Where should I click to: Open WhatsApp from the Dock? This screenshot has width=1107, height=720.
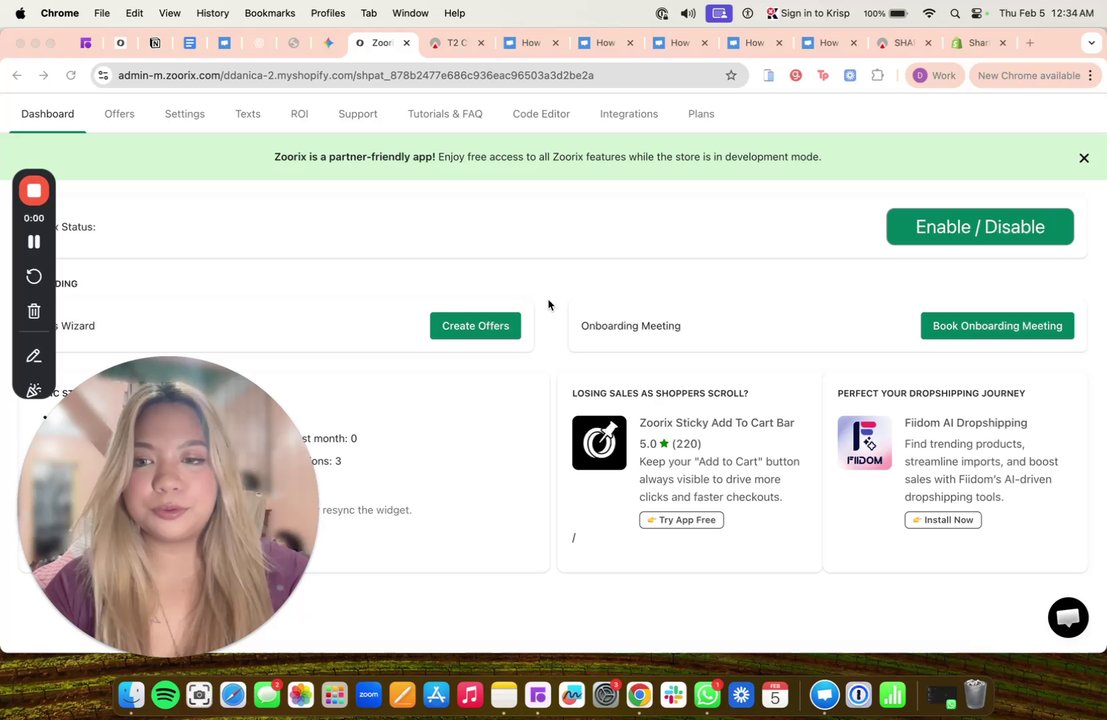707,695
